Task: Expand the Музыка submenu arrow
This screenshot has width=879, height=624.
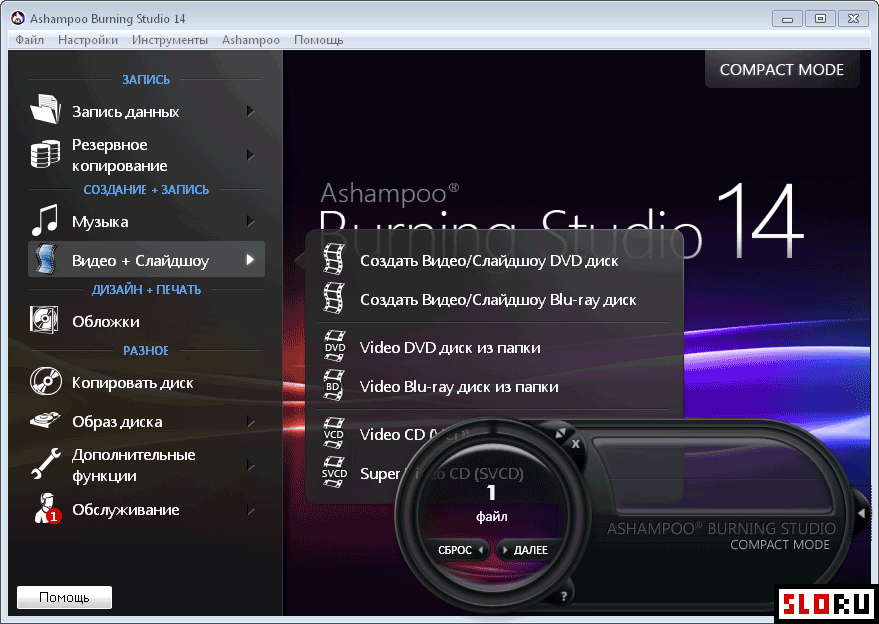Action: pyautogui.click(x=251, y=221)
